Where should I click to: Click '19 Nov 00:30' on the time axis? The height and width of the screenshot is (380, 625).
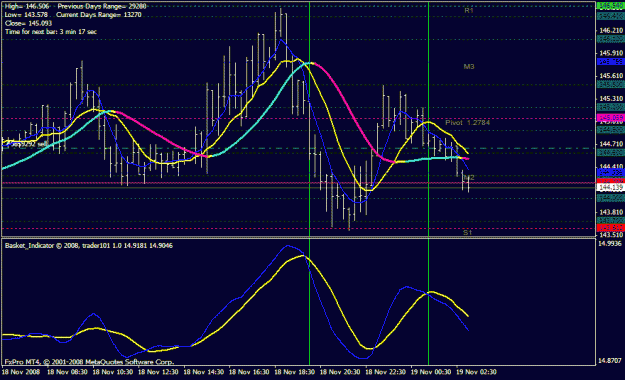pyautogui.click(x=431, y=372)
